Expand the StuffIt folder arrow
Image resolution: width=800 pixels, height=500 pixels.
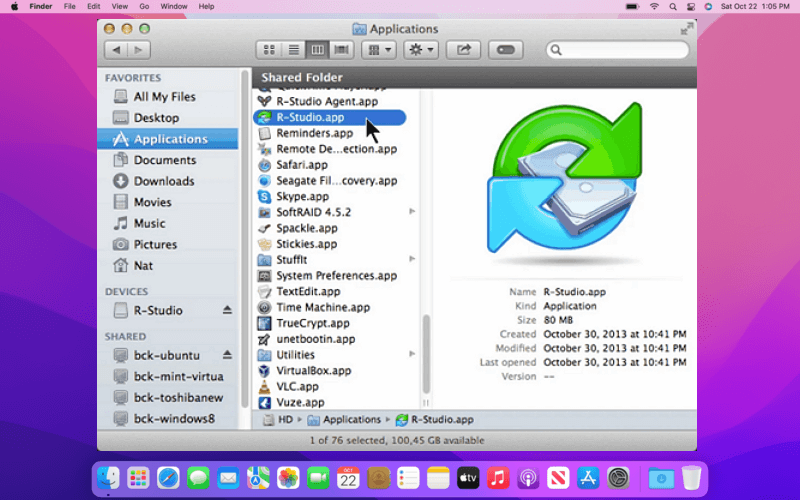(412, 259)
